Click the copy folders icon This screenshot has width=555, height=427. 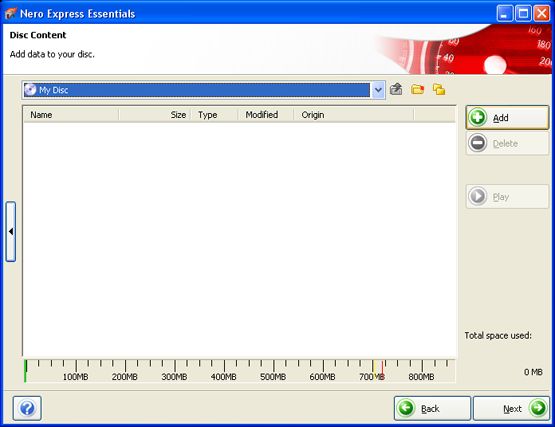coord(439,89)
